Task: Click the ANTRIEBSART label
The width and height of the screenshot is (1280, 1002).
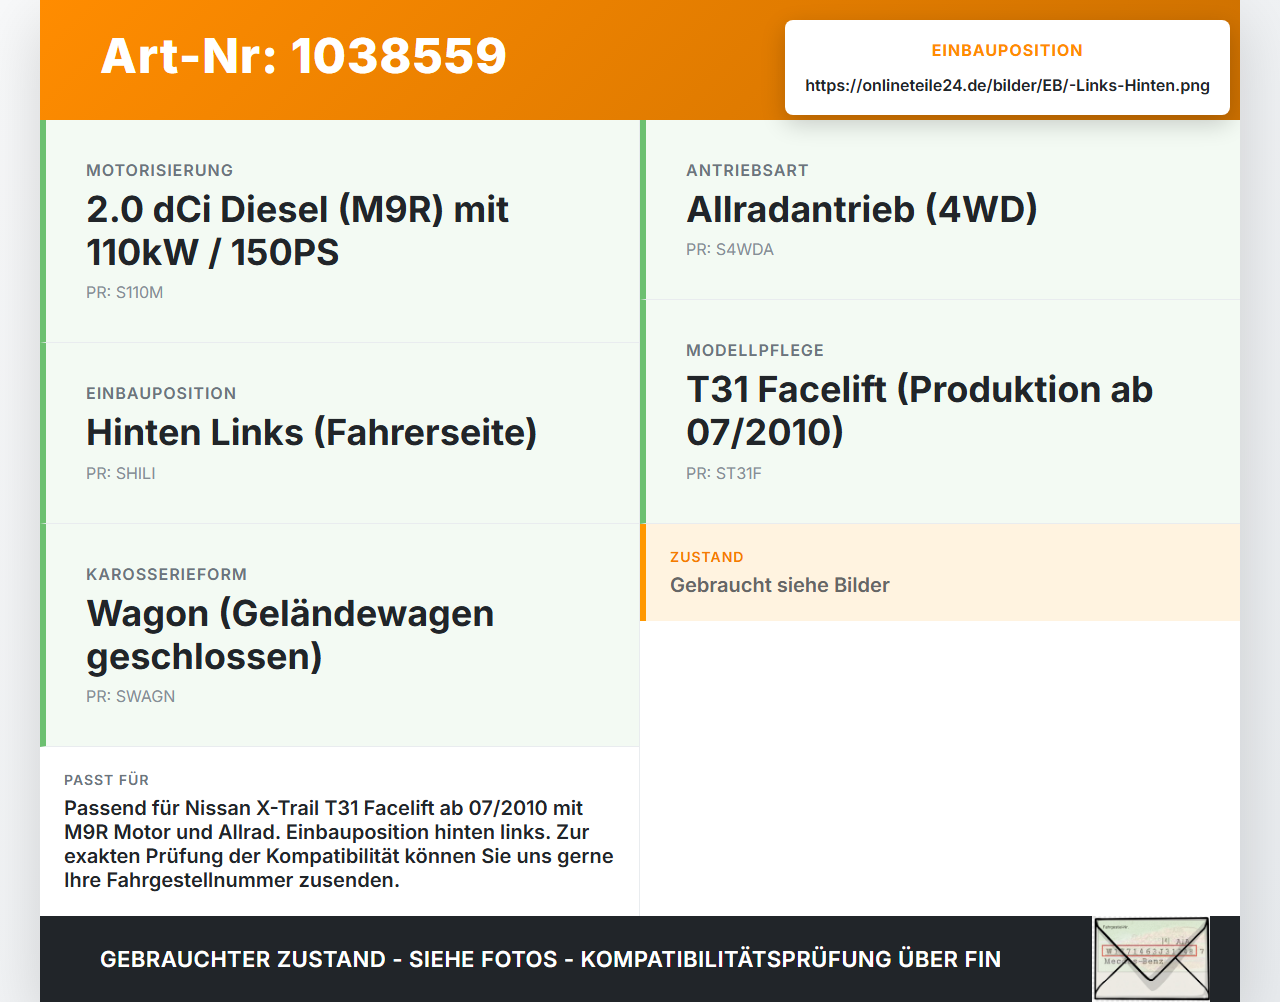Action: (x=747, y=171)
